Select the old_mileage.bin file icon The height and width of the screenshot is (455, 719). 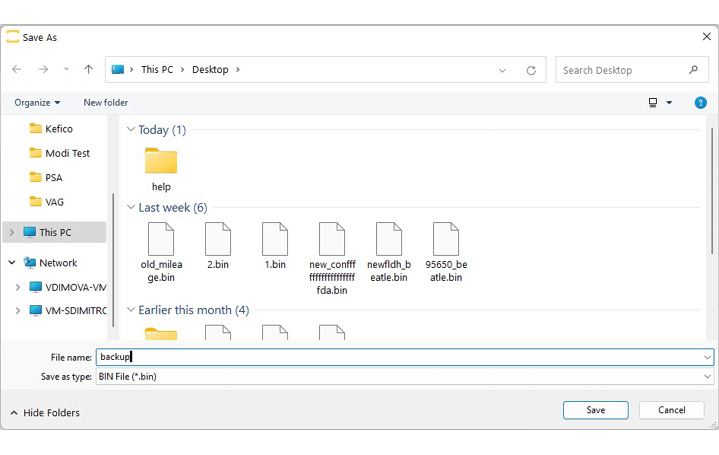coord(161,241)
